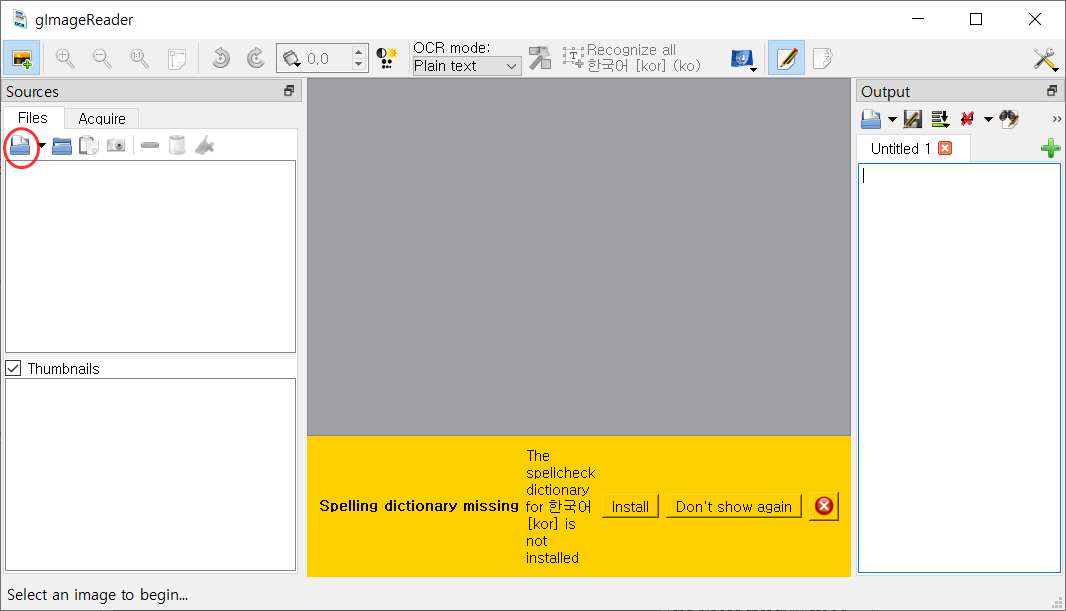Switch to the Acquire tab

point(102,118)
